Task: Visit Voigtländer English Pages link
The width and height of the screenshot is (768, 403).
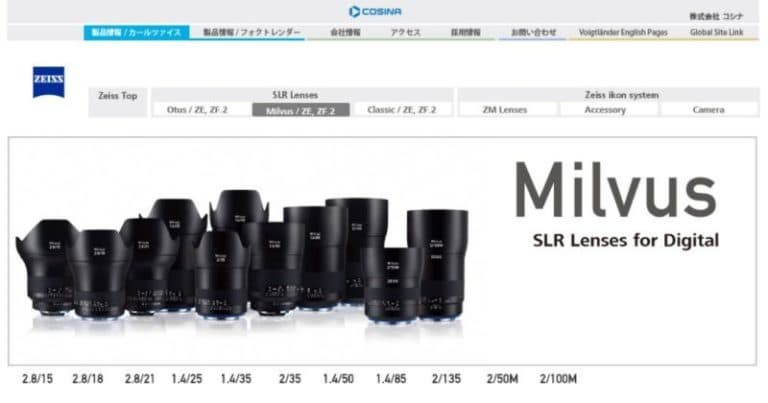Action: coord(623,32)
